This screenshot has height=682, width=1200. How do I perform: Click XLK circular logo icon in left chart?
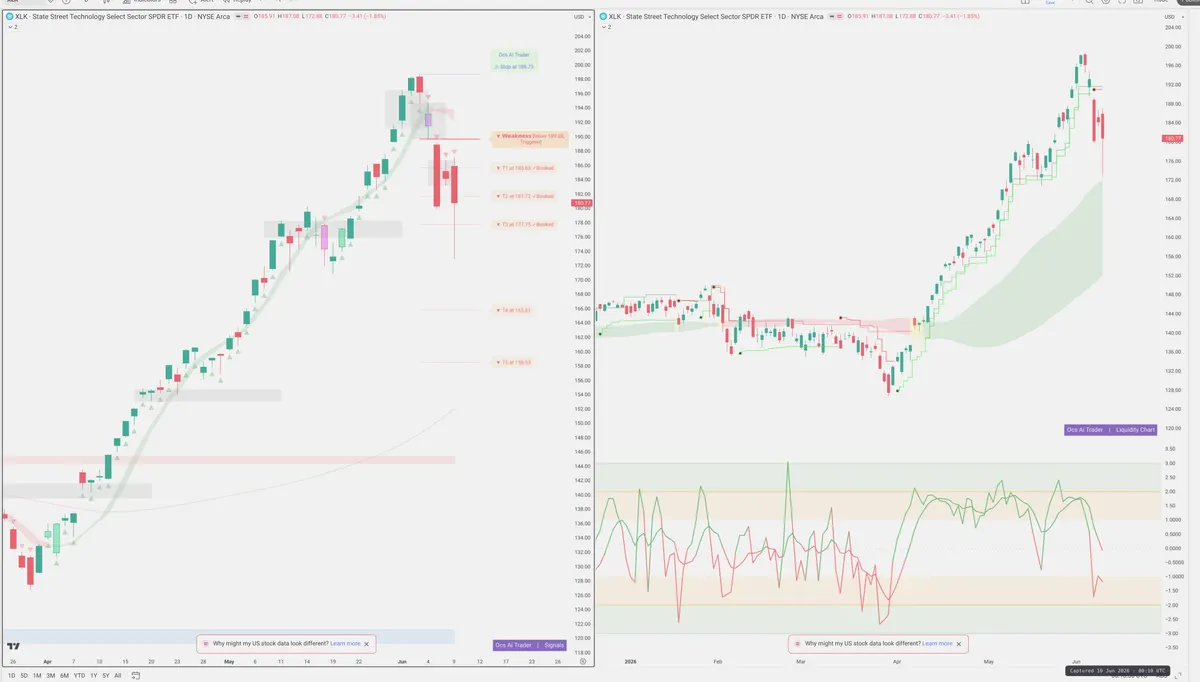(10, 17)
